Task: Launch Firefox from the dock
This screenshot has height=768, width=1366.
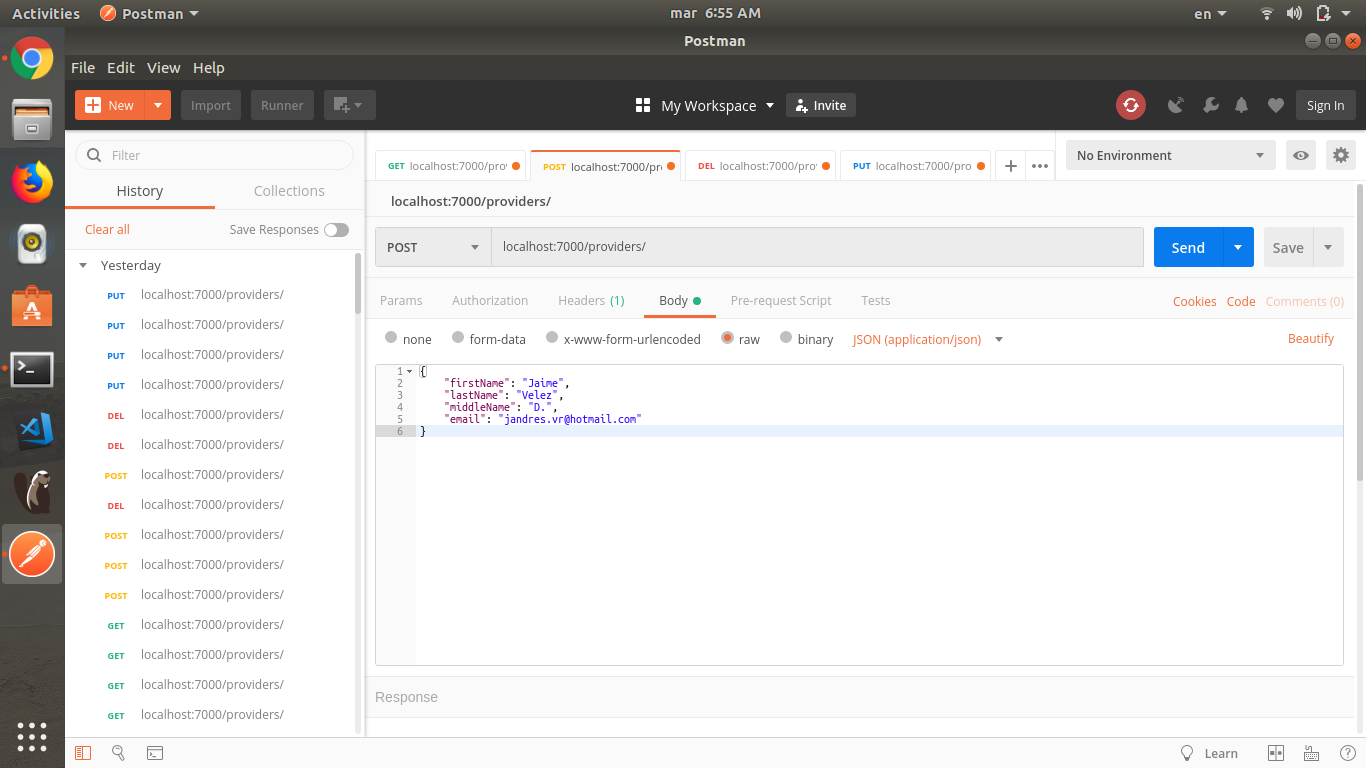Action: click(x=32, y=182)
